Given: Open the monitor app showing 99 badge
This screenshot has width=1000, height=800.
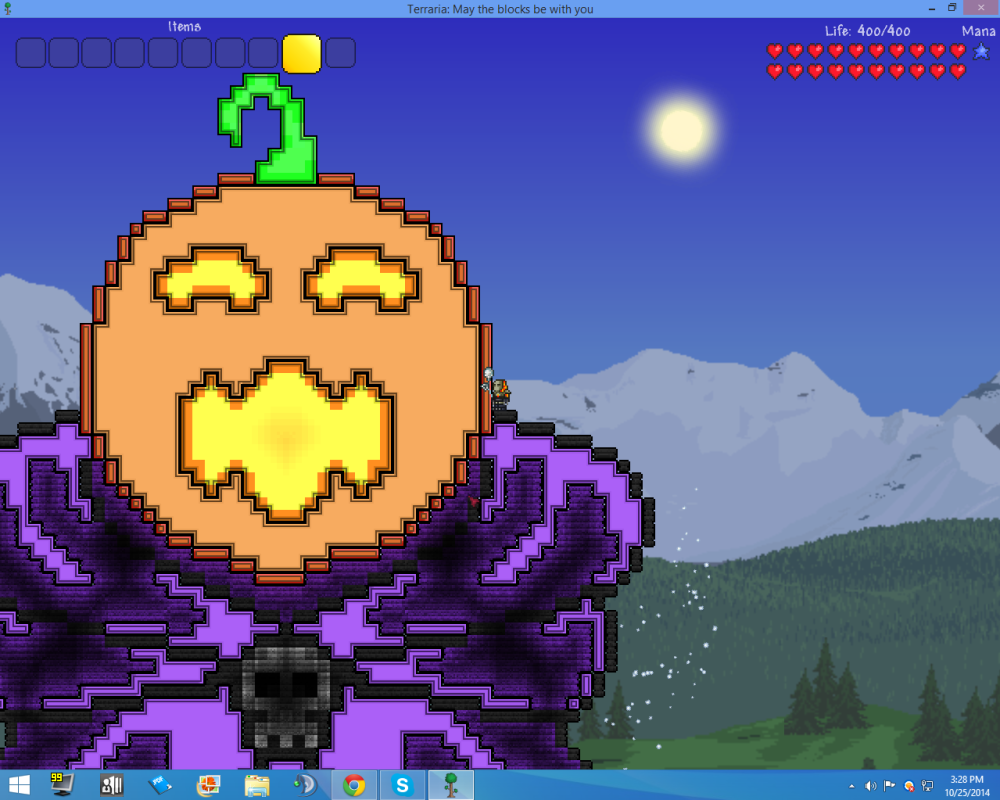Looking at the screenshot, I should pyautogui.click(x=62, y=784).
